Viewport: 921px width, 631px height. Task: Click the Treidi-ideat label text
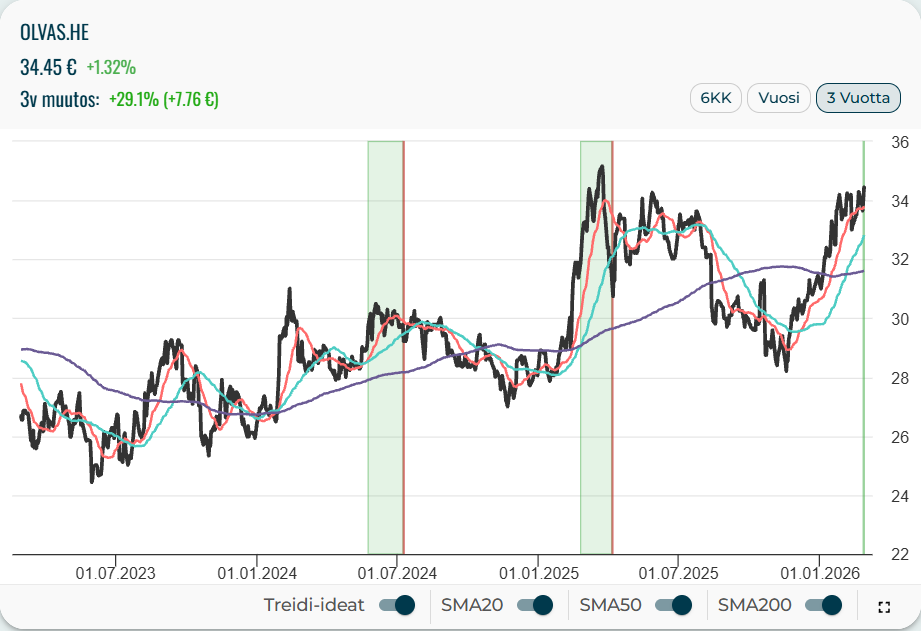314,605
